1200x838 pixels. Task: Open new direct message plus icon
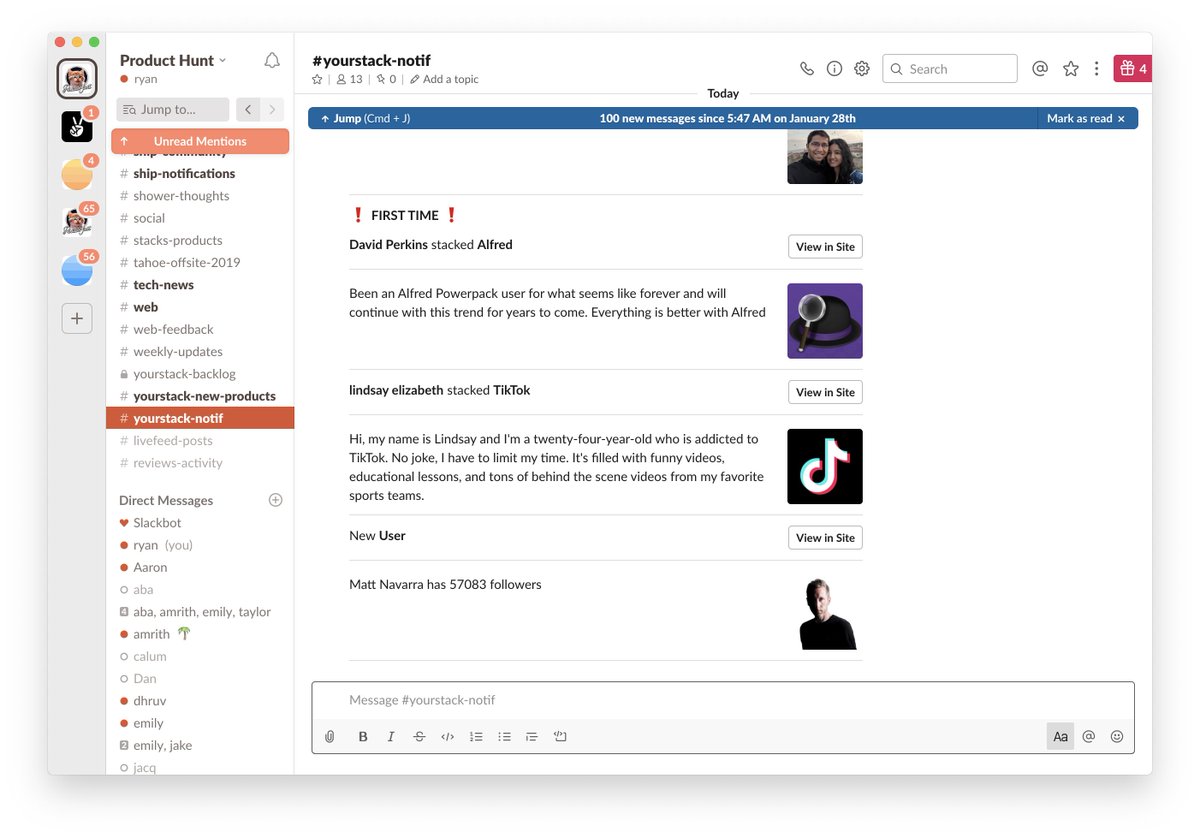pyautogui.click(x=276, y=500)
